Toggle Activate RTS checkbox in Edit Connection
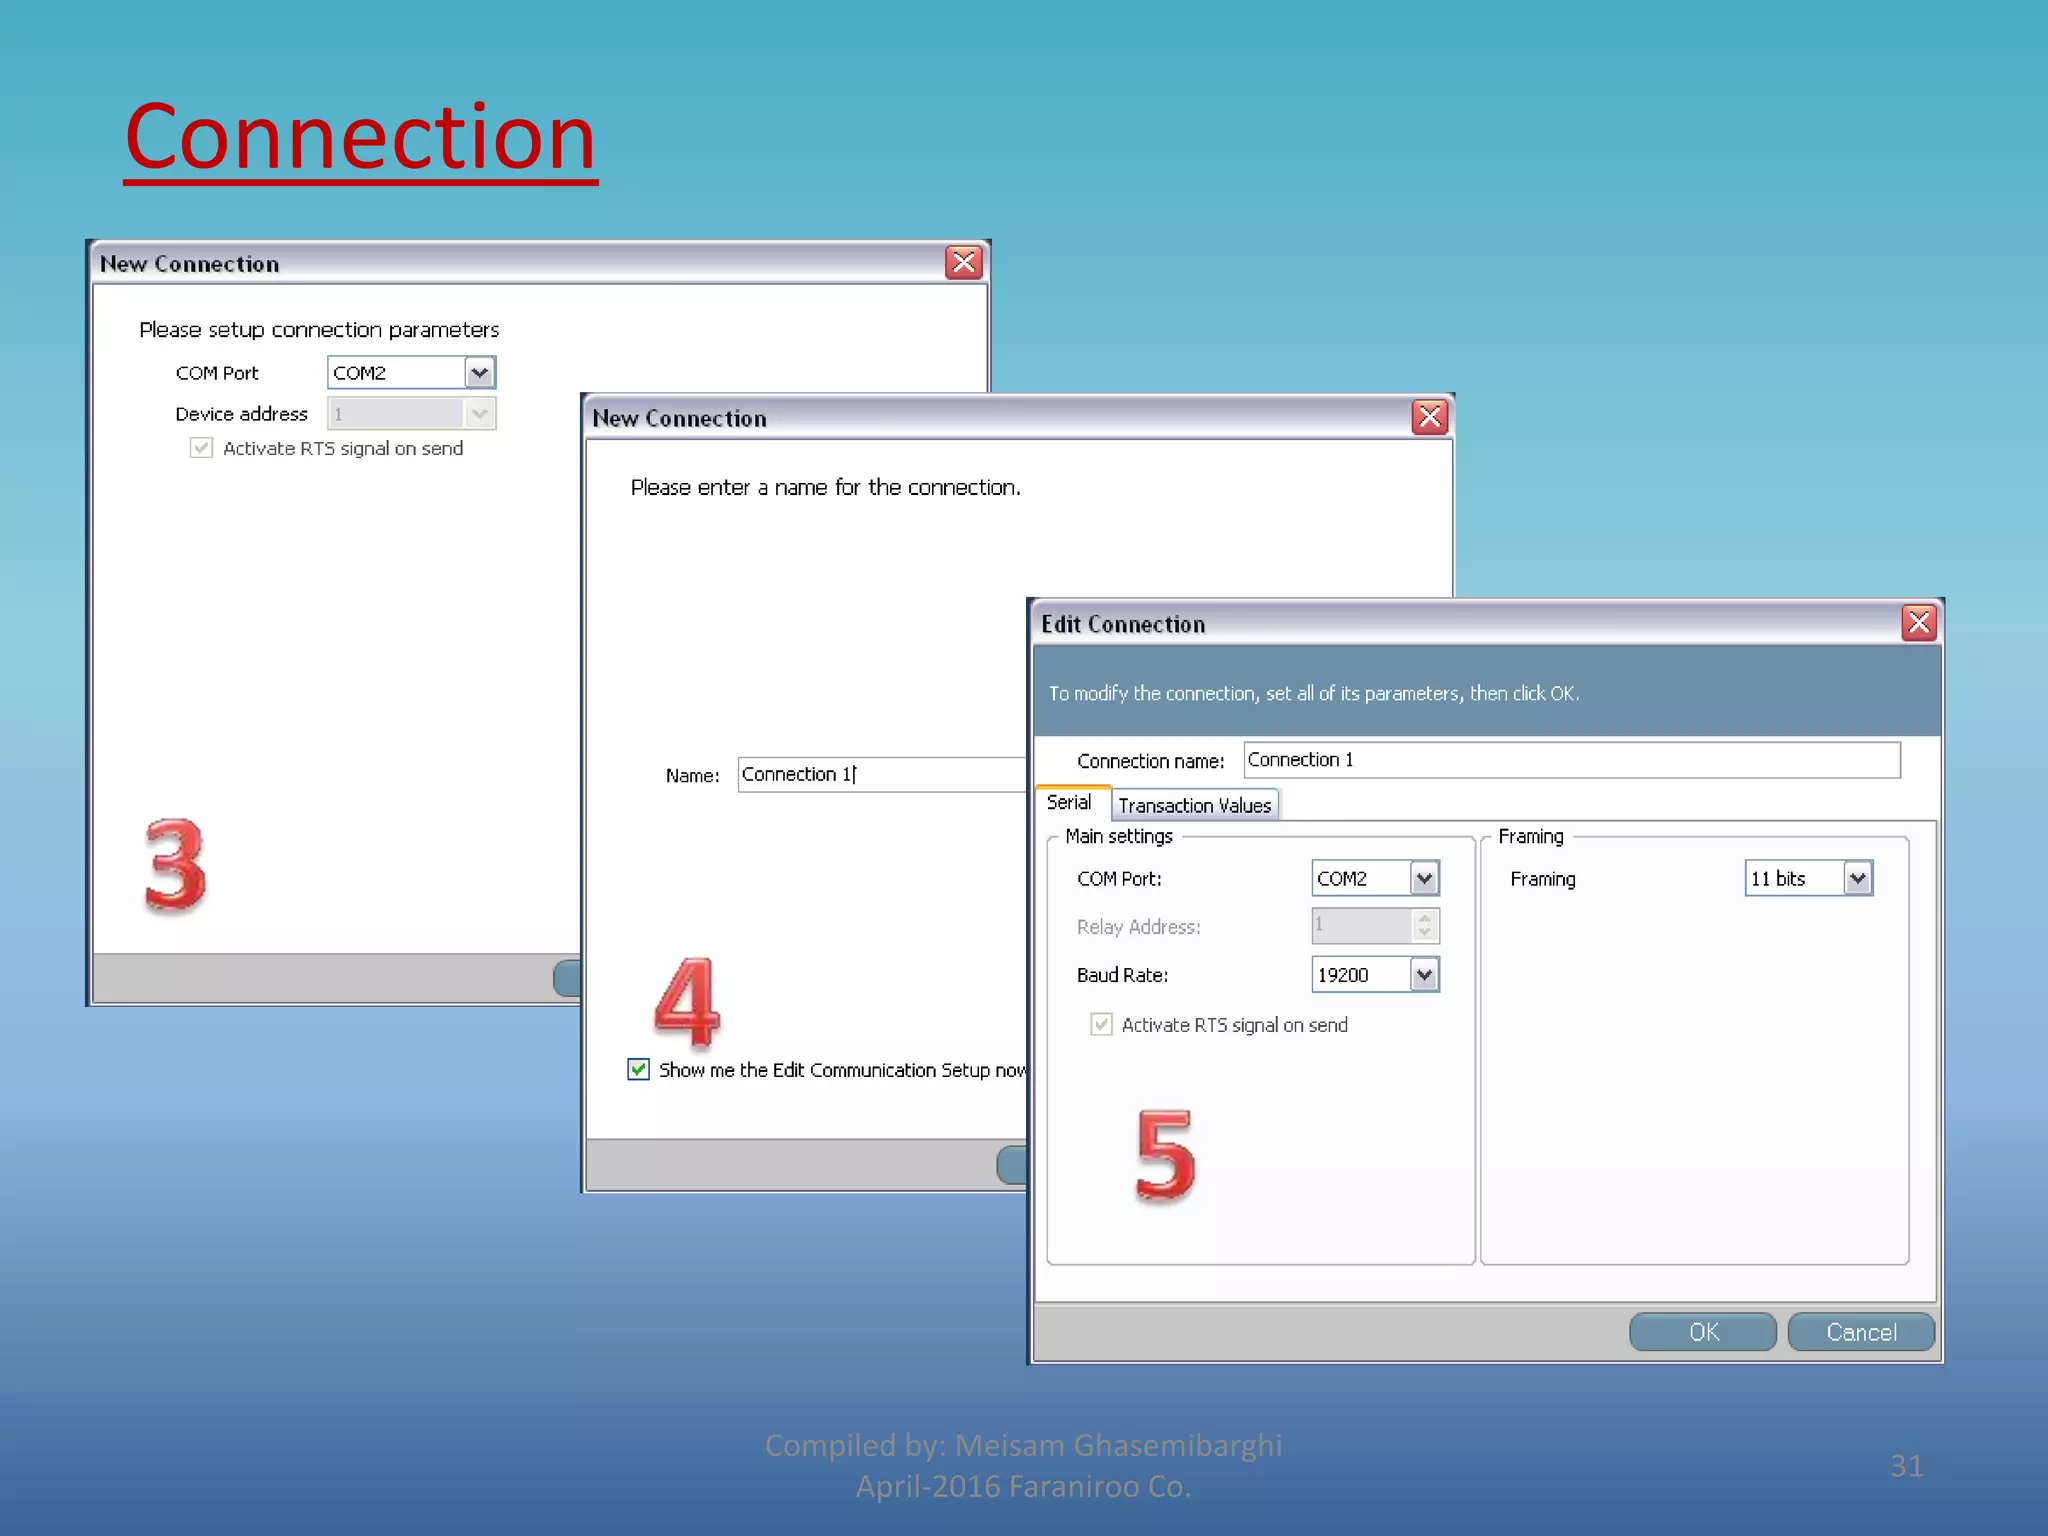2048x1536 pixels. click(x=1101, y=1025)
